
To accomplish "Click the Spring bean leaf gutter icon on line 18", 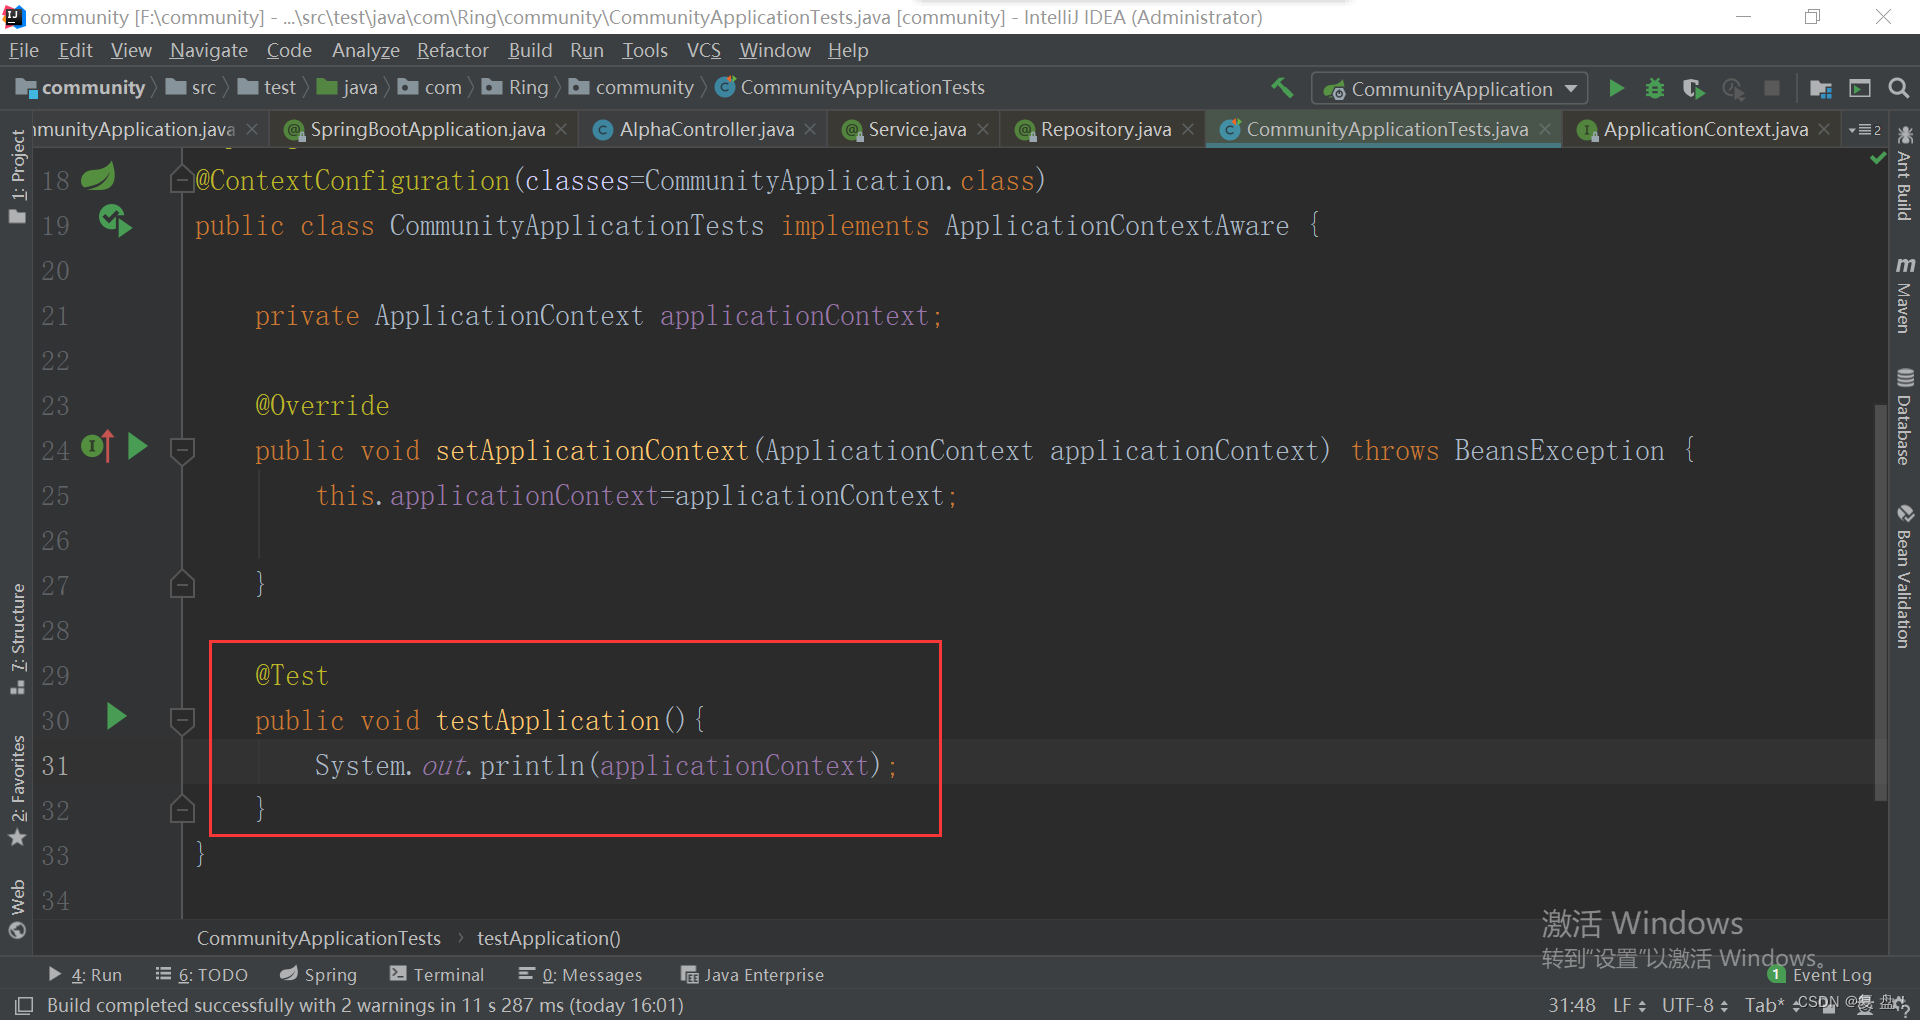I will coord(98,178).
